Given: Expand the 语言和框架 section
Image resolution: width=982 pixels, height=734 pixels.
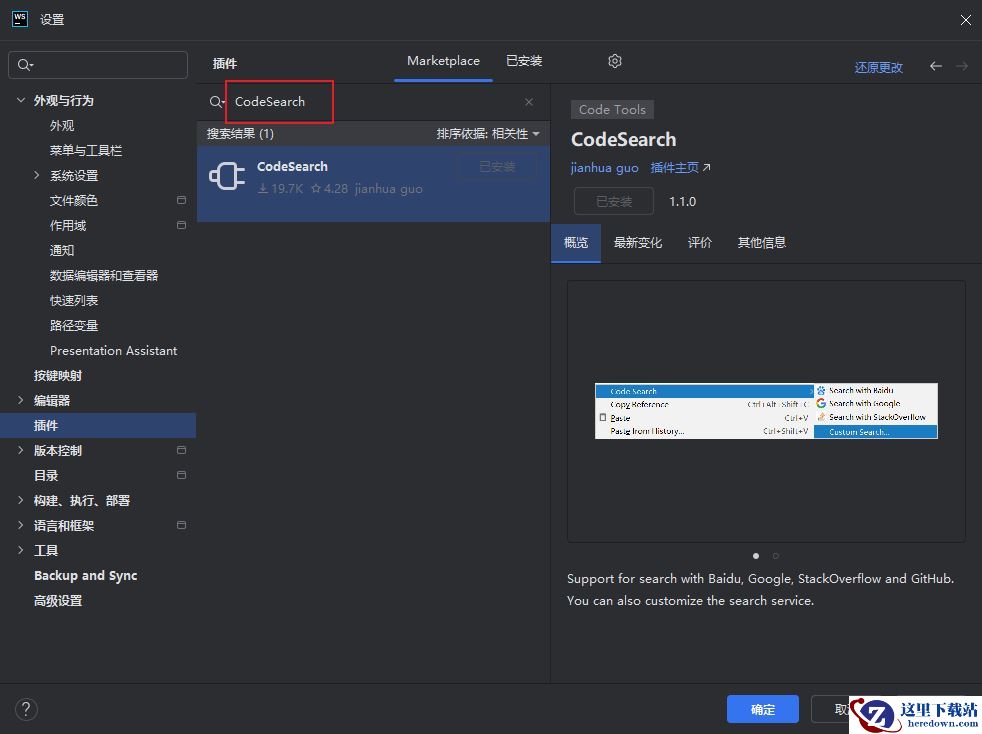Looking at the screenshot, I should 21,525.
